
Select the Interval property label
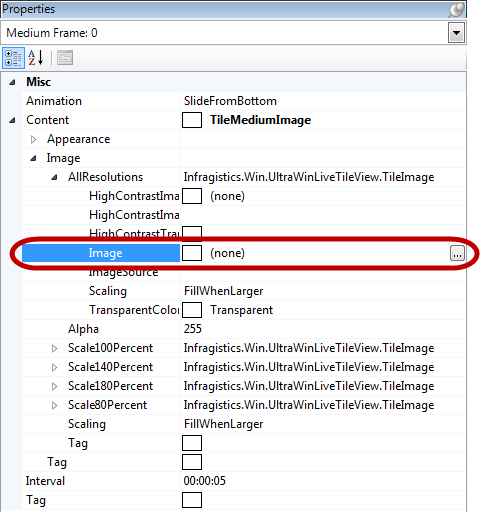coord(45,481)
